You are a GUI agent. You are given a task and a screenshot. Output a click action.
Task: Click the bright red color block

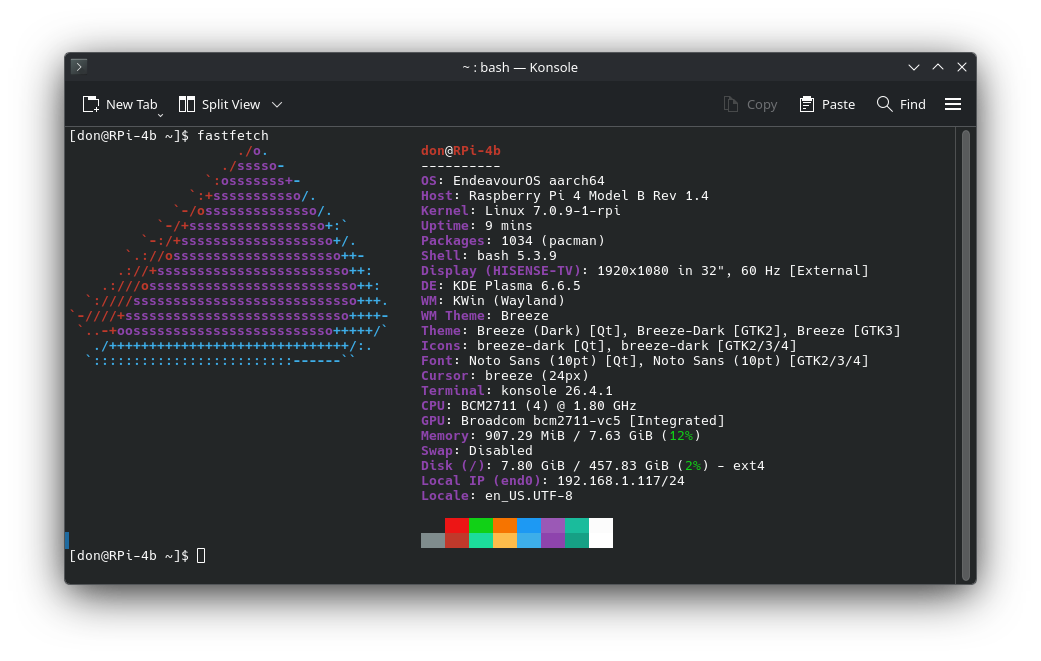pyautogui.click(x=457, y=526)
